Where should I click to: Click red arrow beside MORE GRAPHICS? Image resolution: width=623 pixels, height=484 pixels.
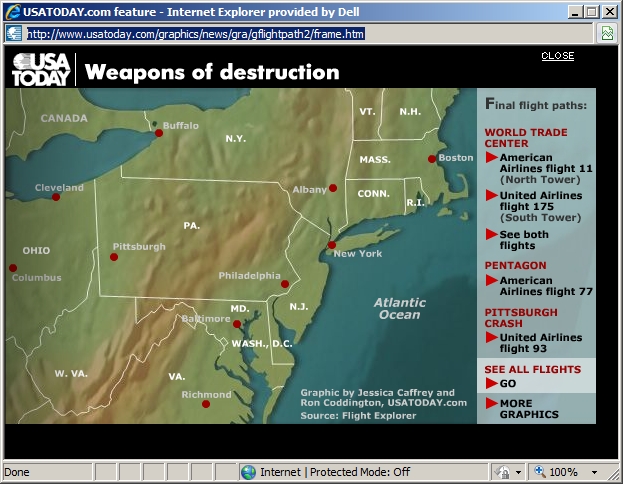pyautogui.click(x=491, y=403)
